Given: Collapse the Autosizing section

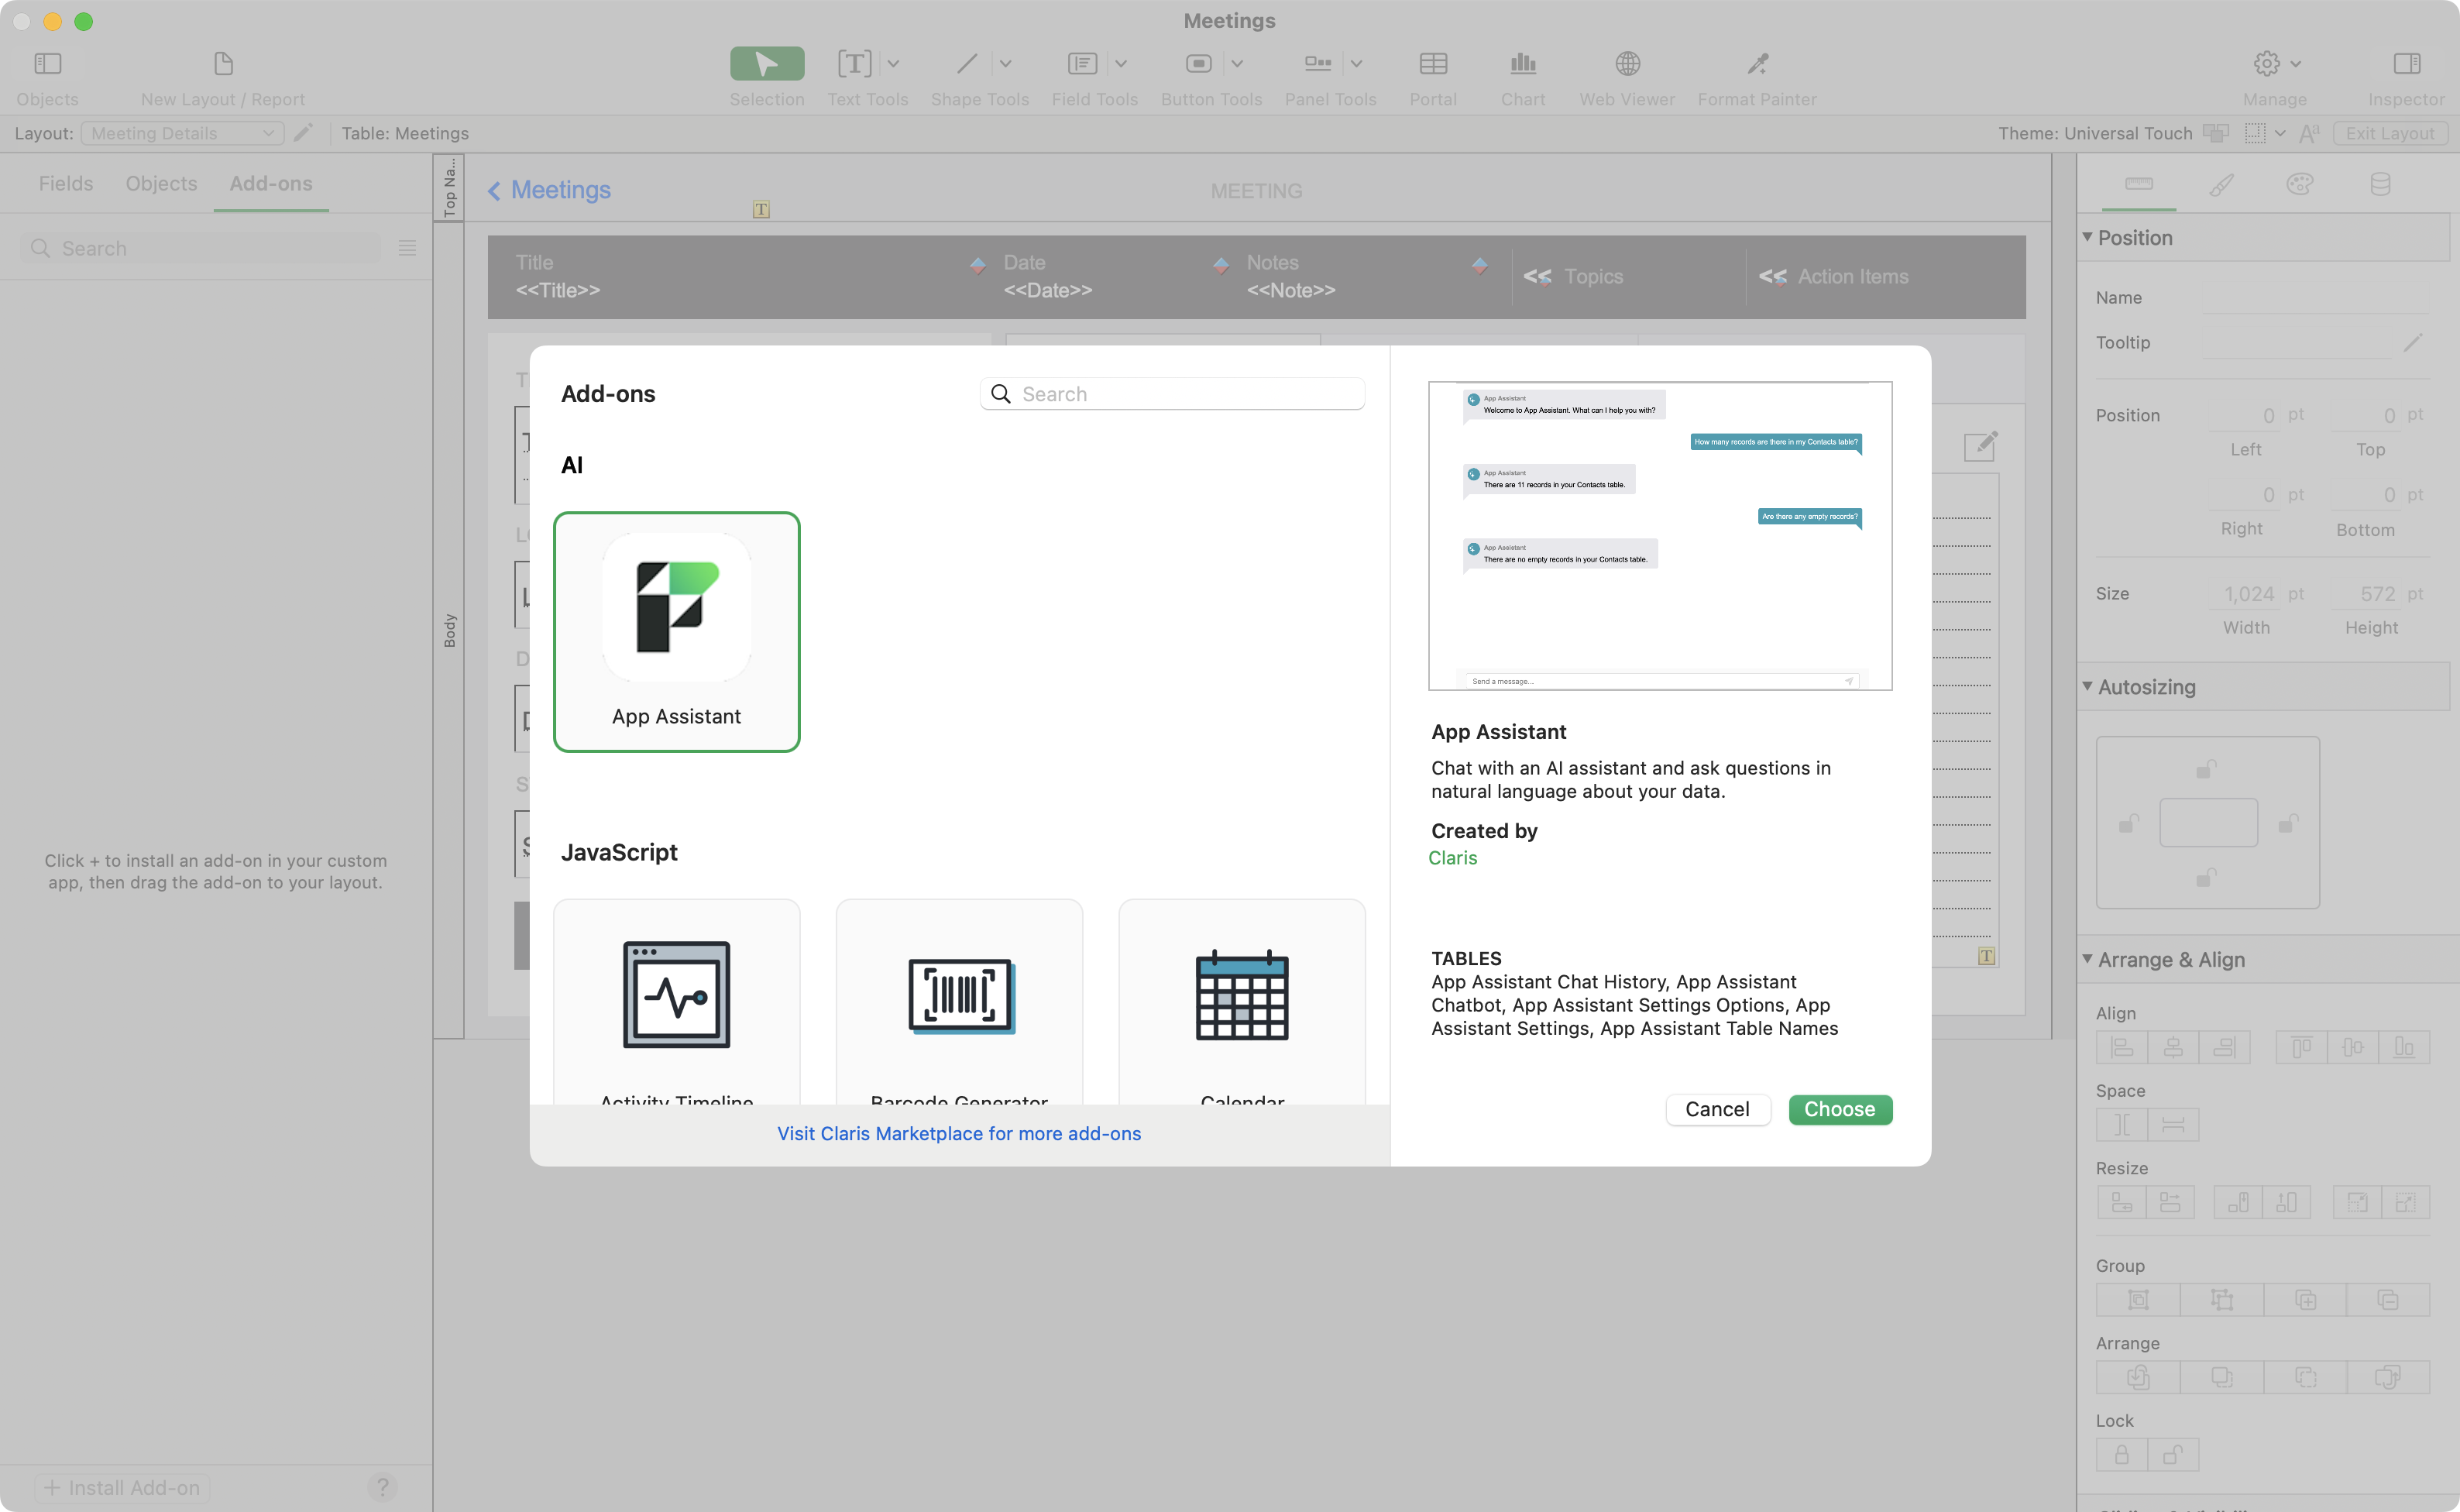Looking at the screenshot, I should coord(2088,686).
